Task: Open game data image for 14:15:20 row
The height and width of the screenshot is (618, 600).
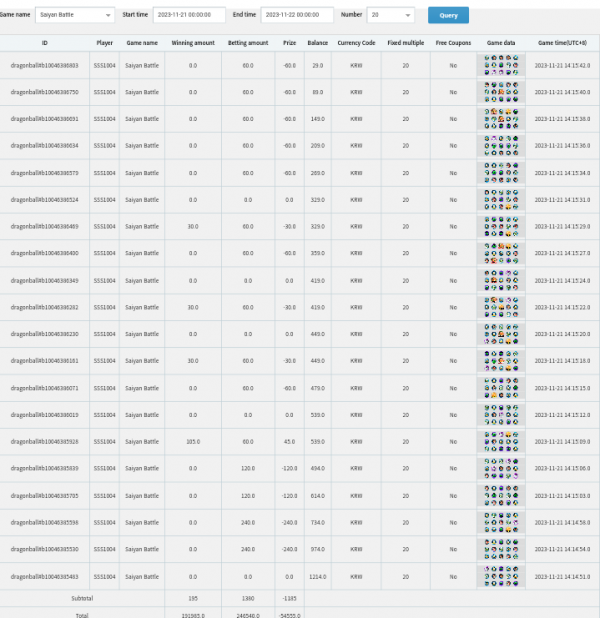Action: click(501, 334)
